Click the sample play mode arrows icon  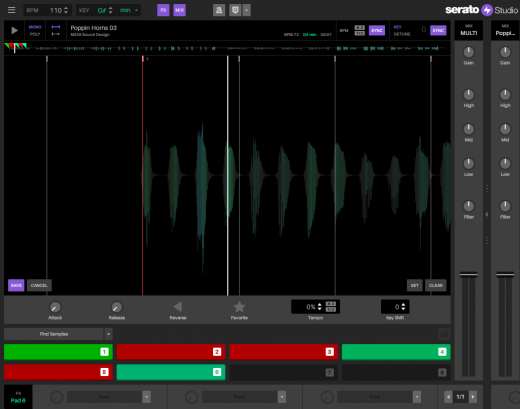56,30
